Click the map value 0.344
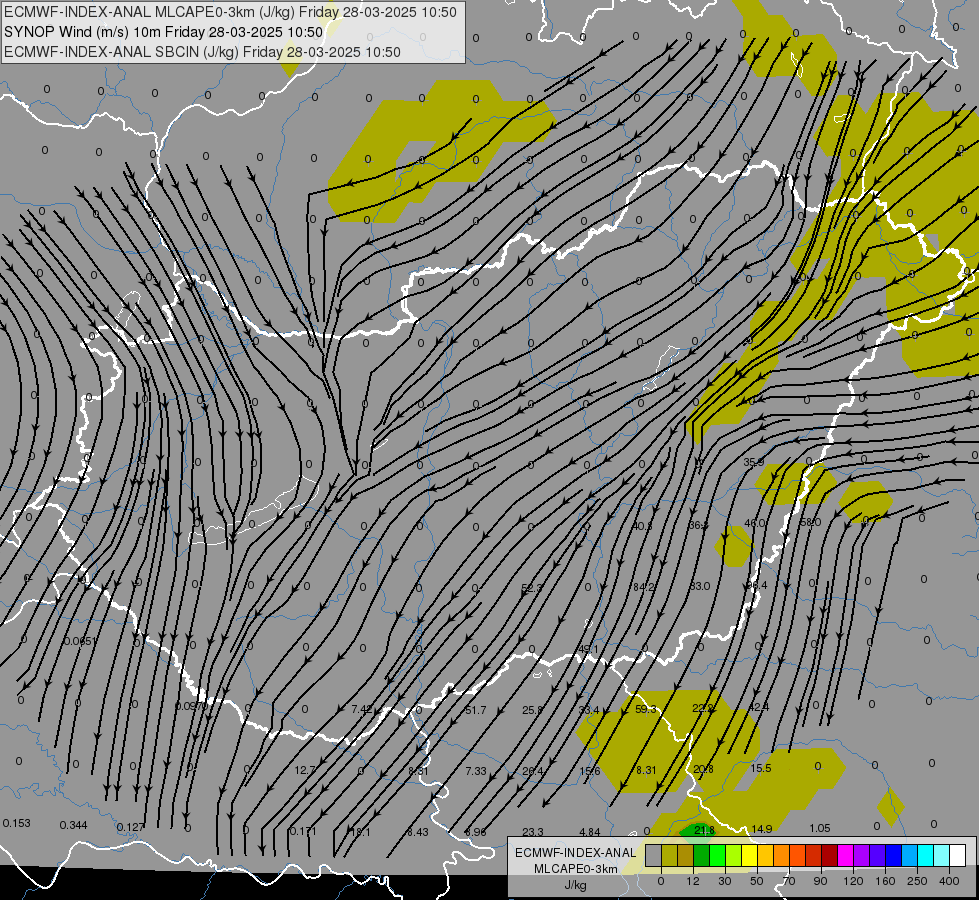Screen dimensions: 979x900 click(73, 825)
